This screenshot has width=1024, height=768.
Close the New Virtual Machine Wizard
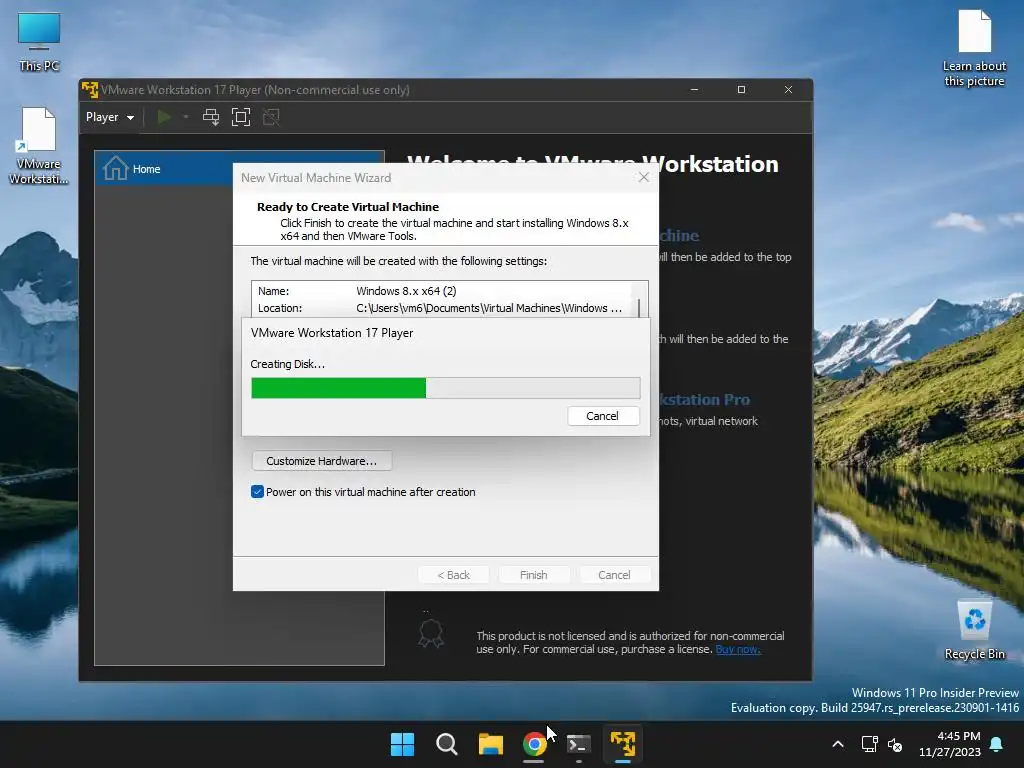(644, 178)
